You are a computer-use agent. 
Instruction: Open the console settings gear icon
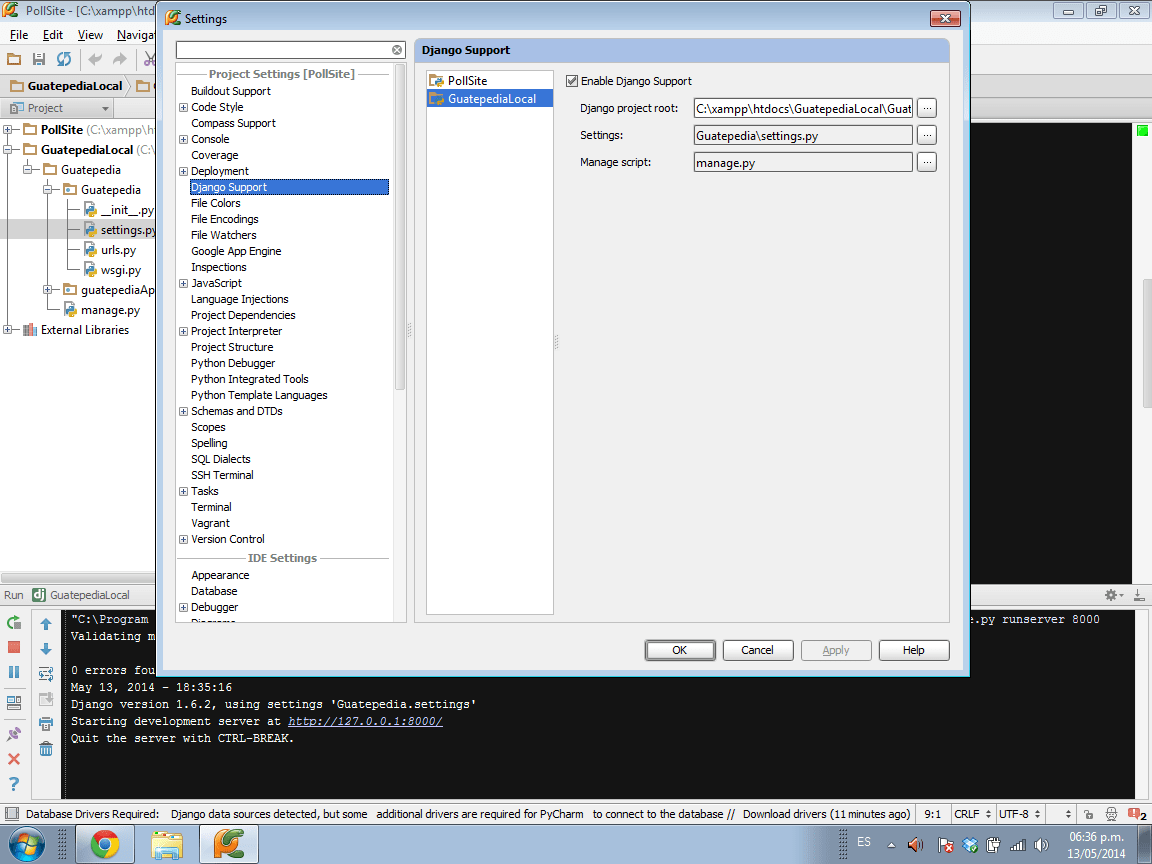(1110, 594)
